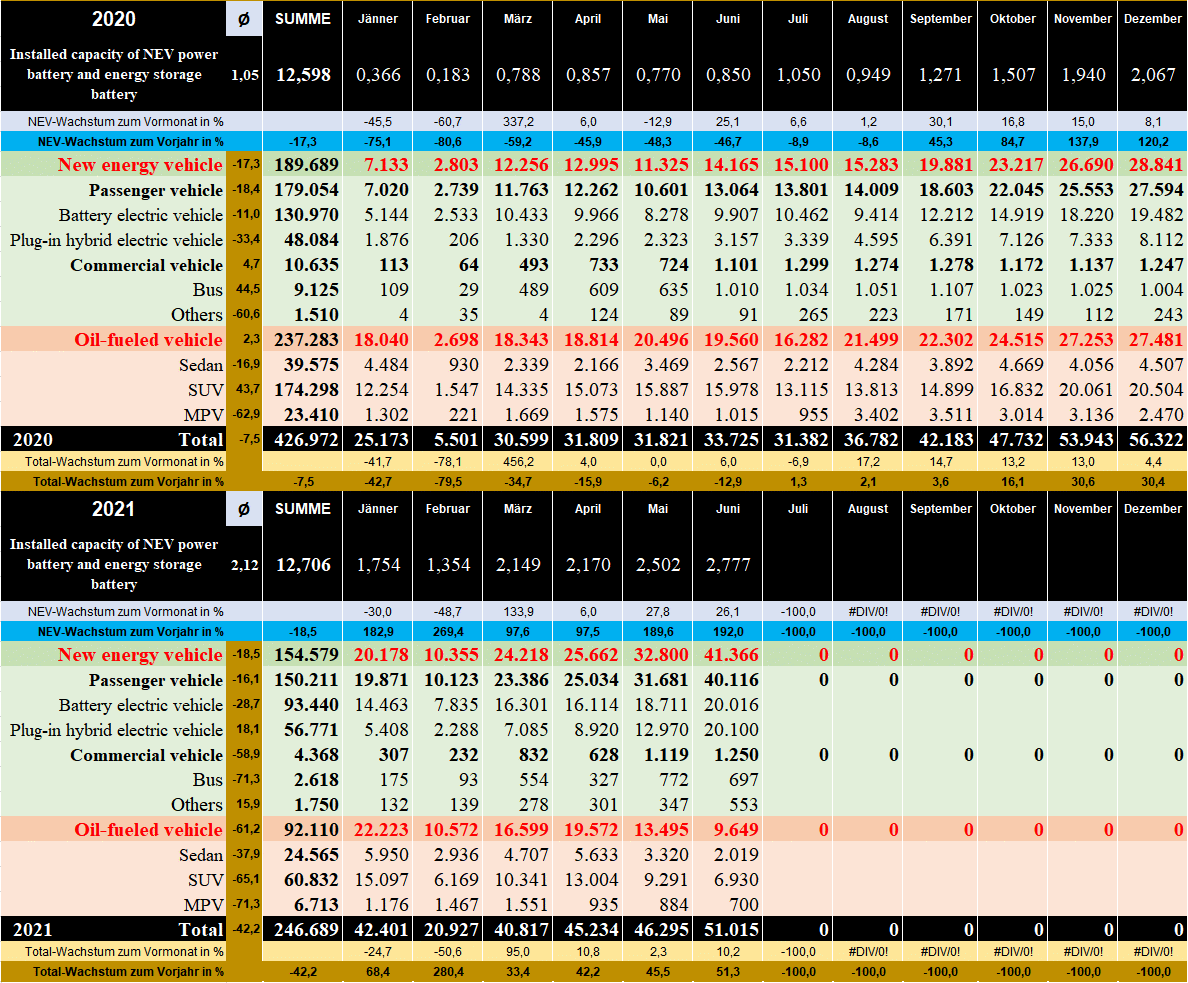The height and width of the screenshot is (983, 1188).
Task: Click the SUMME header in the 2020 table
Action: [302, 19]
